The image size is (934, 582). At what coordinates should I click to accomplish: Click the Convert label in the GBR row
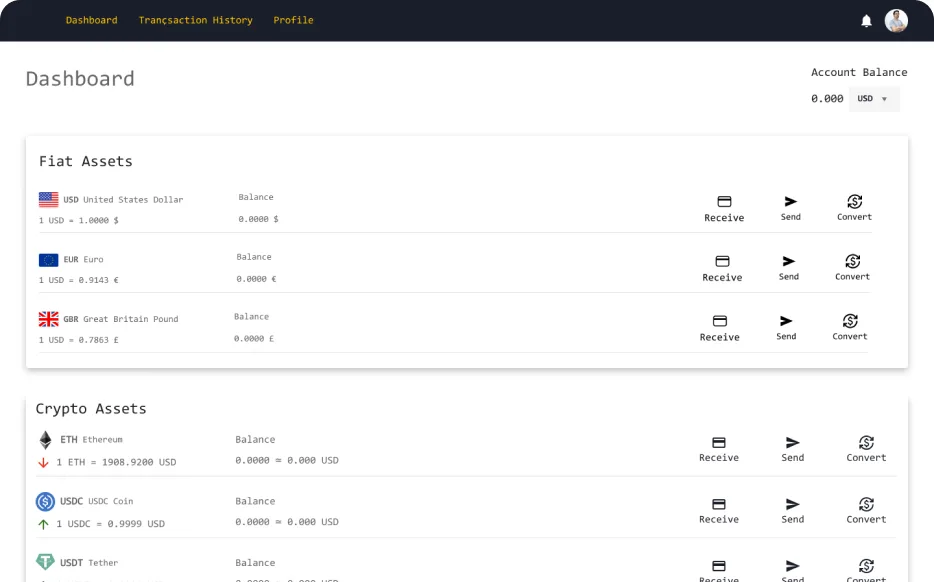click(850, 337)
